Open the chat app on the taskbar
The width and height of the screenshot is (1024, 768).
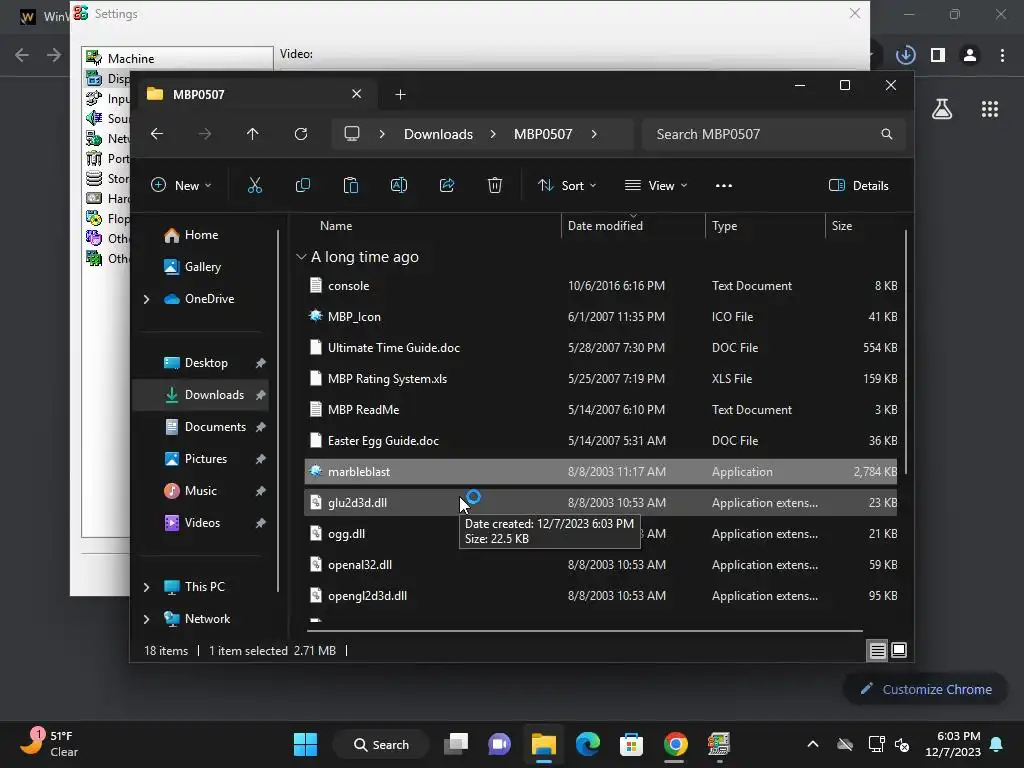(500, 744)
